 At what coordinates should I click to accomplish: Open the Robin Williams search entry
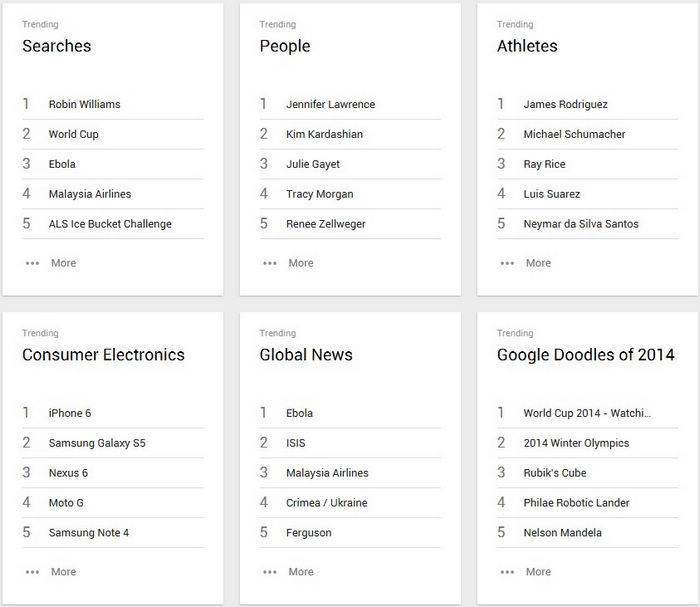pos(84,104)
